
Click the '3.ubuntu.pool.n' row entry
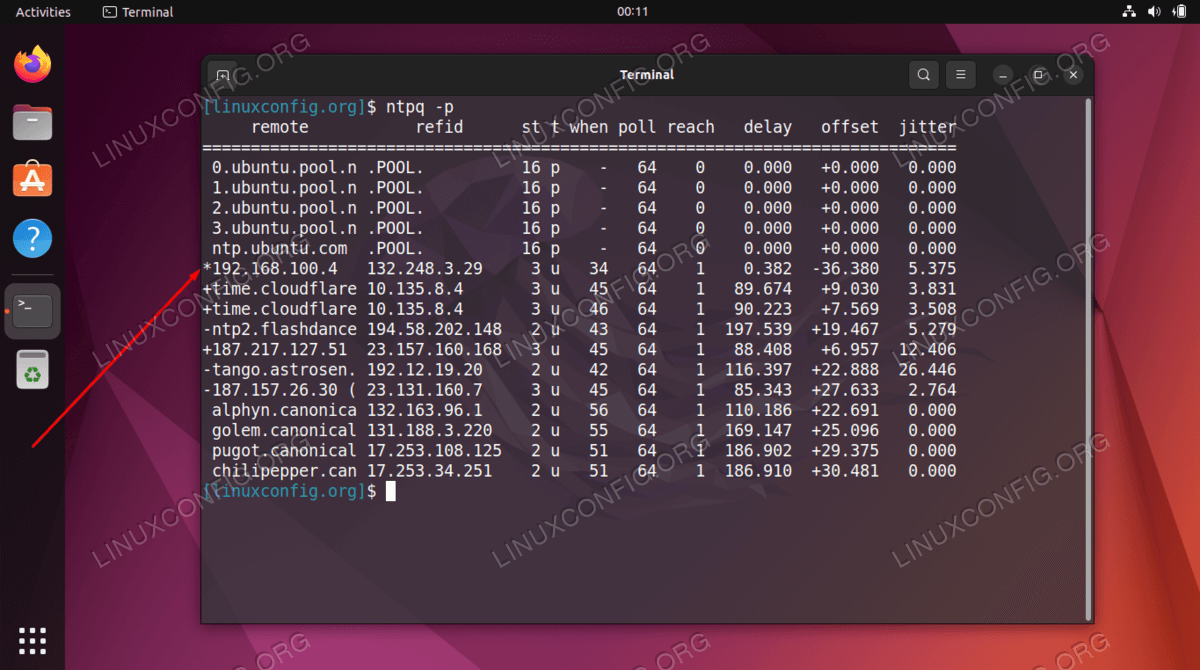pyautogui.click(x=284, y=228)
